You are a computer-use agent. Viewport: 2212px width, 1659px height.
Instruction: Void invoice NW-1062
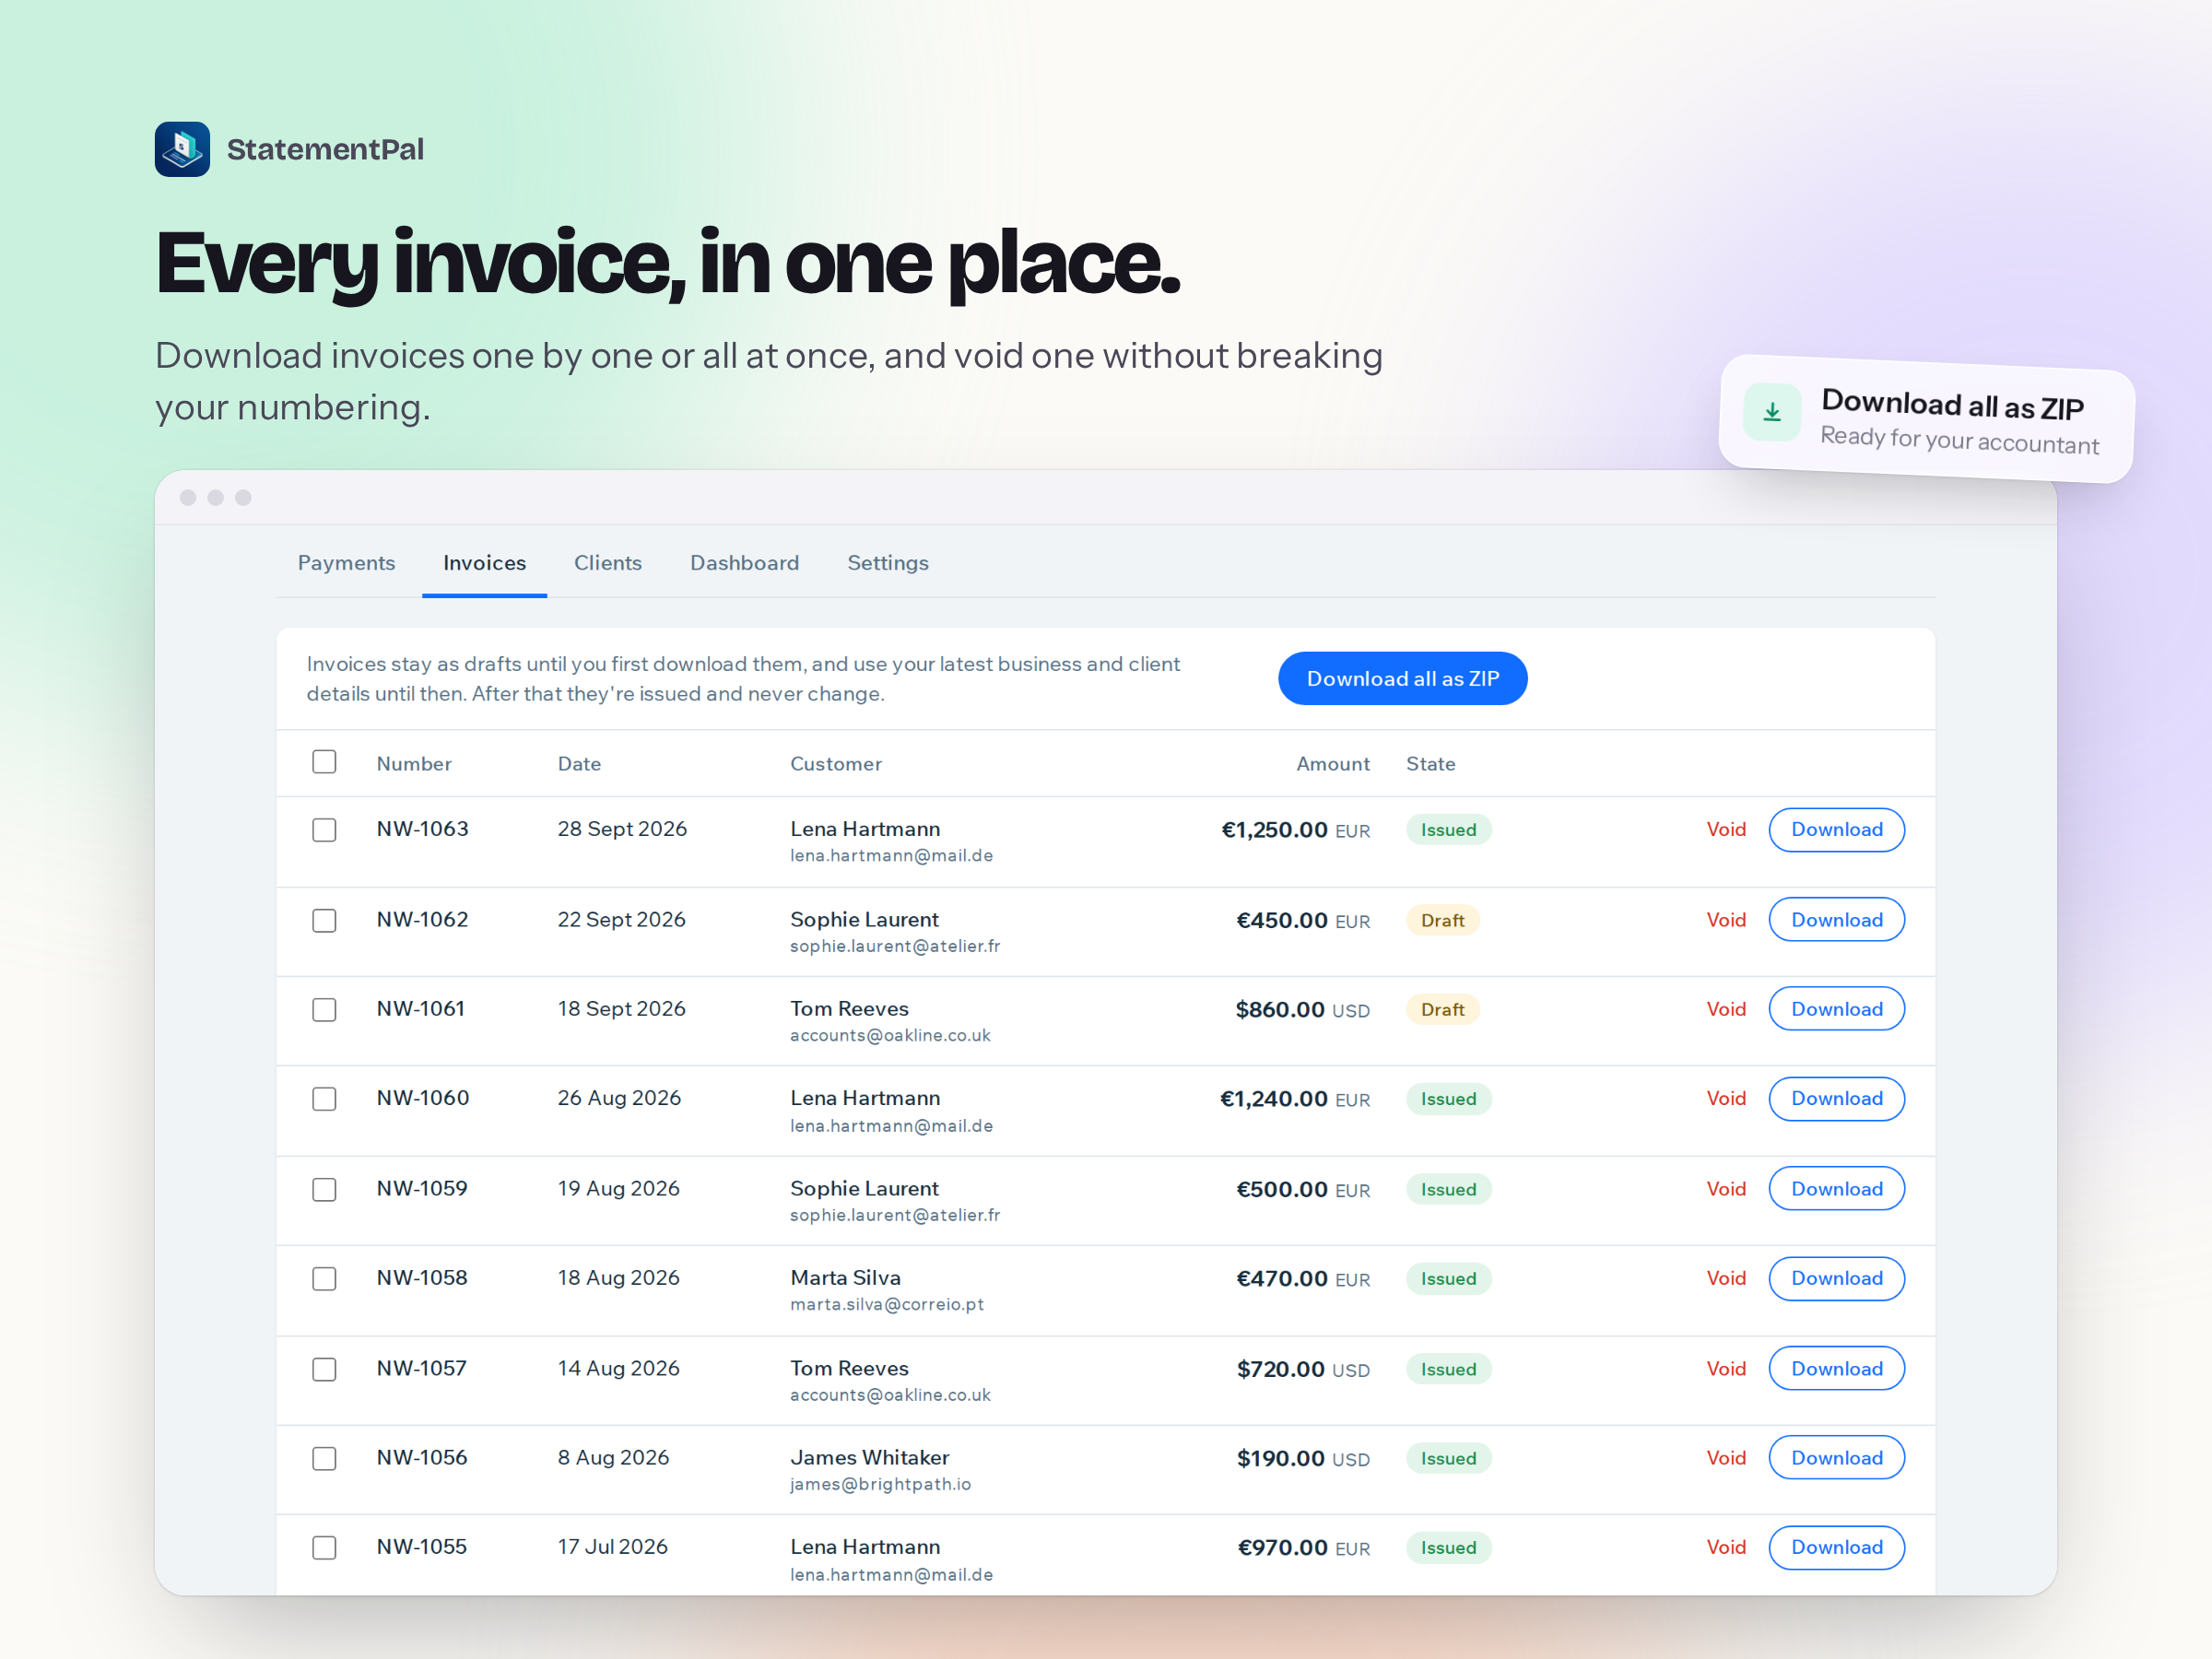[x=1726, y=920]
